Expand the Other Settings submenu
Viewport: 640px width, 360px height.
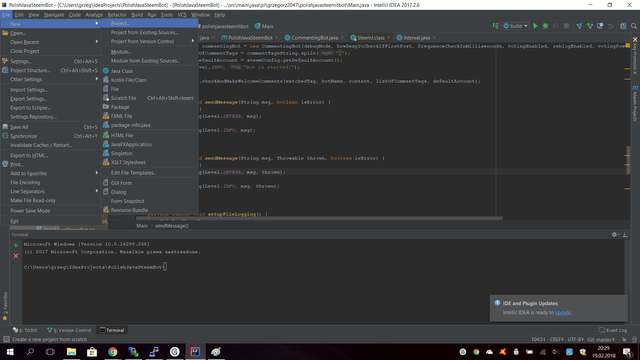(x=51, y=79)
